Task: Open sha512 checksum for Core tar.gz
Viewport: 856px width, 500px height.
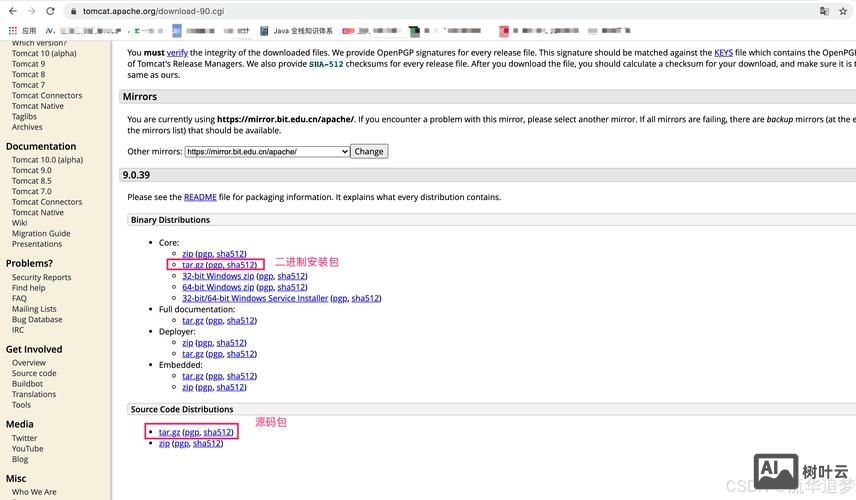Action: click(x=241, y=265)
